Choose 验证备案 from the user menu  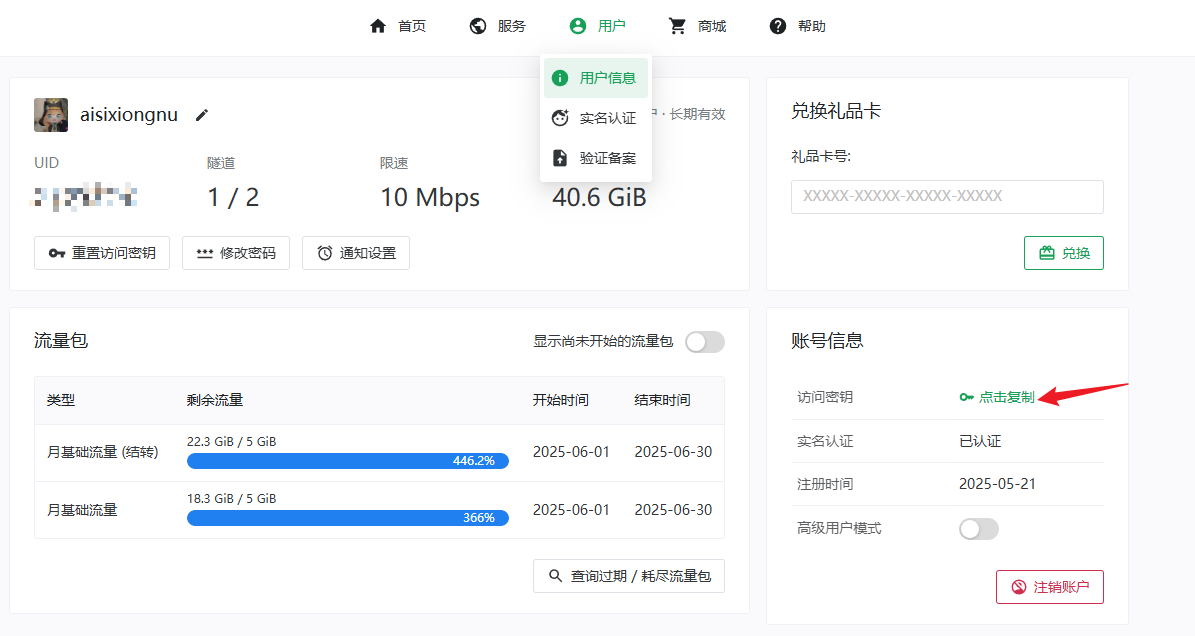596,158
